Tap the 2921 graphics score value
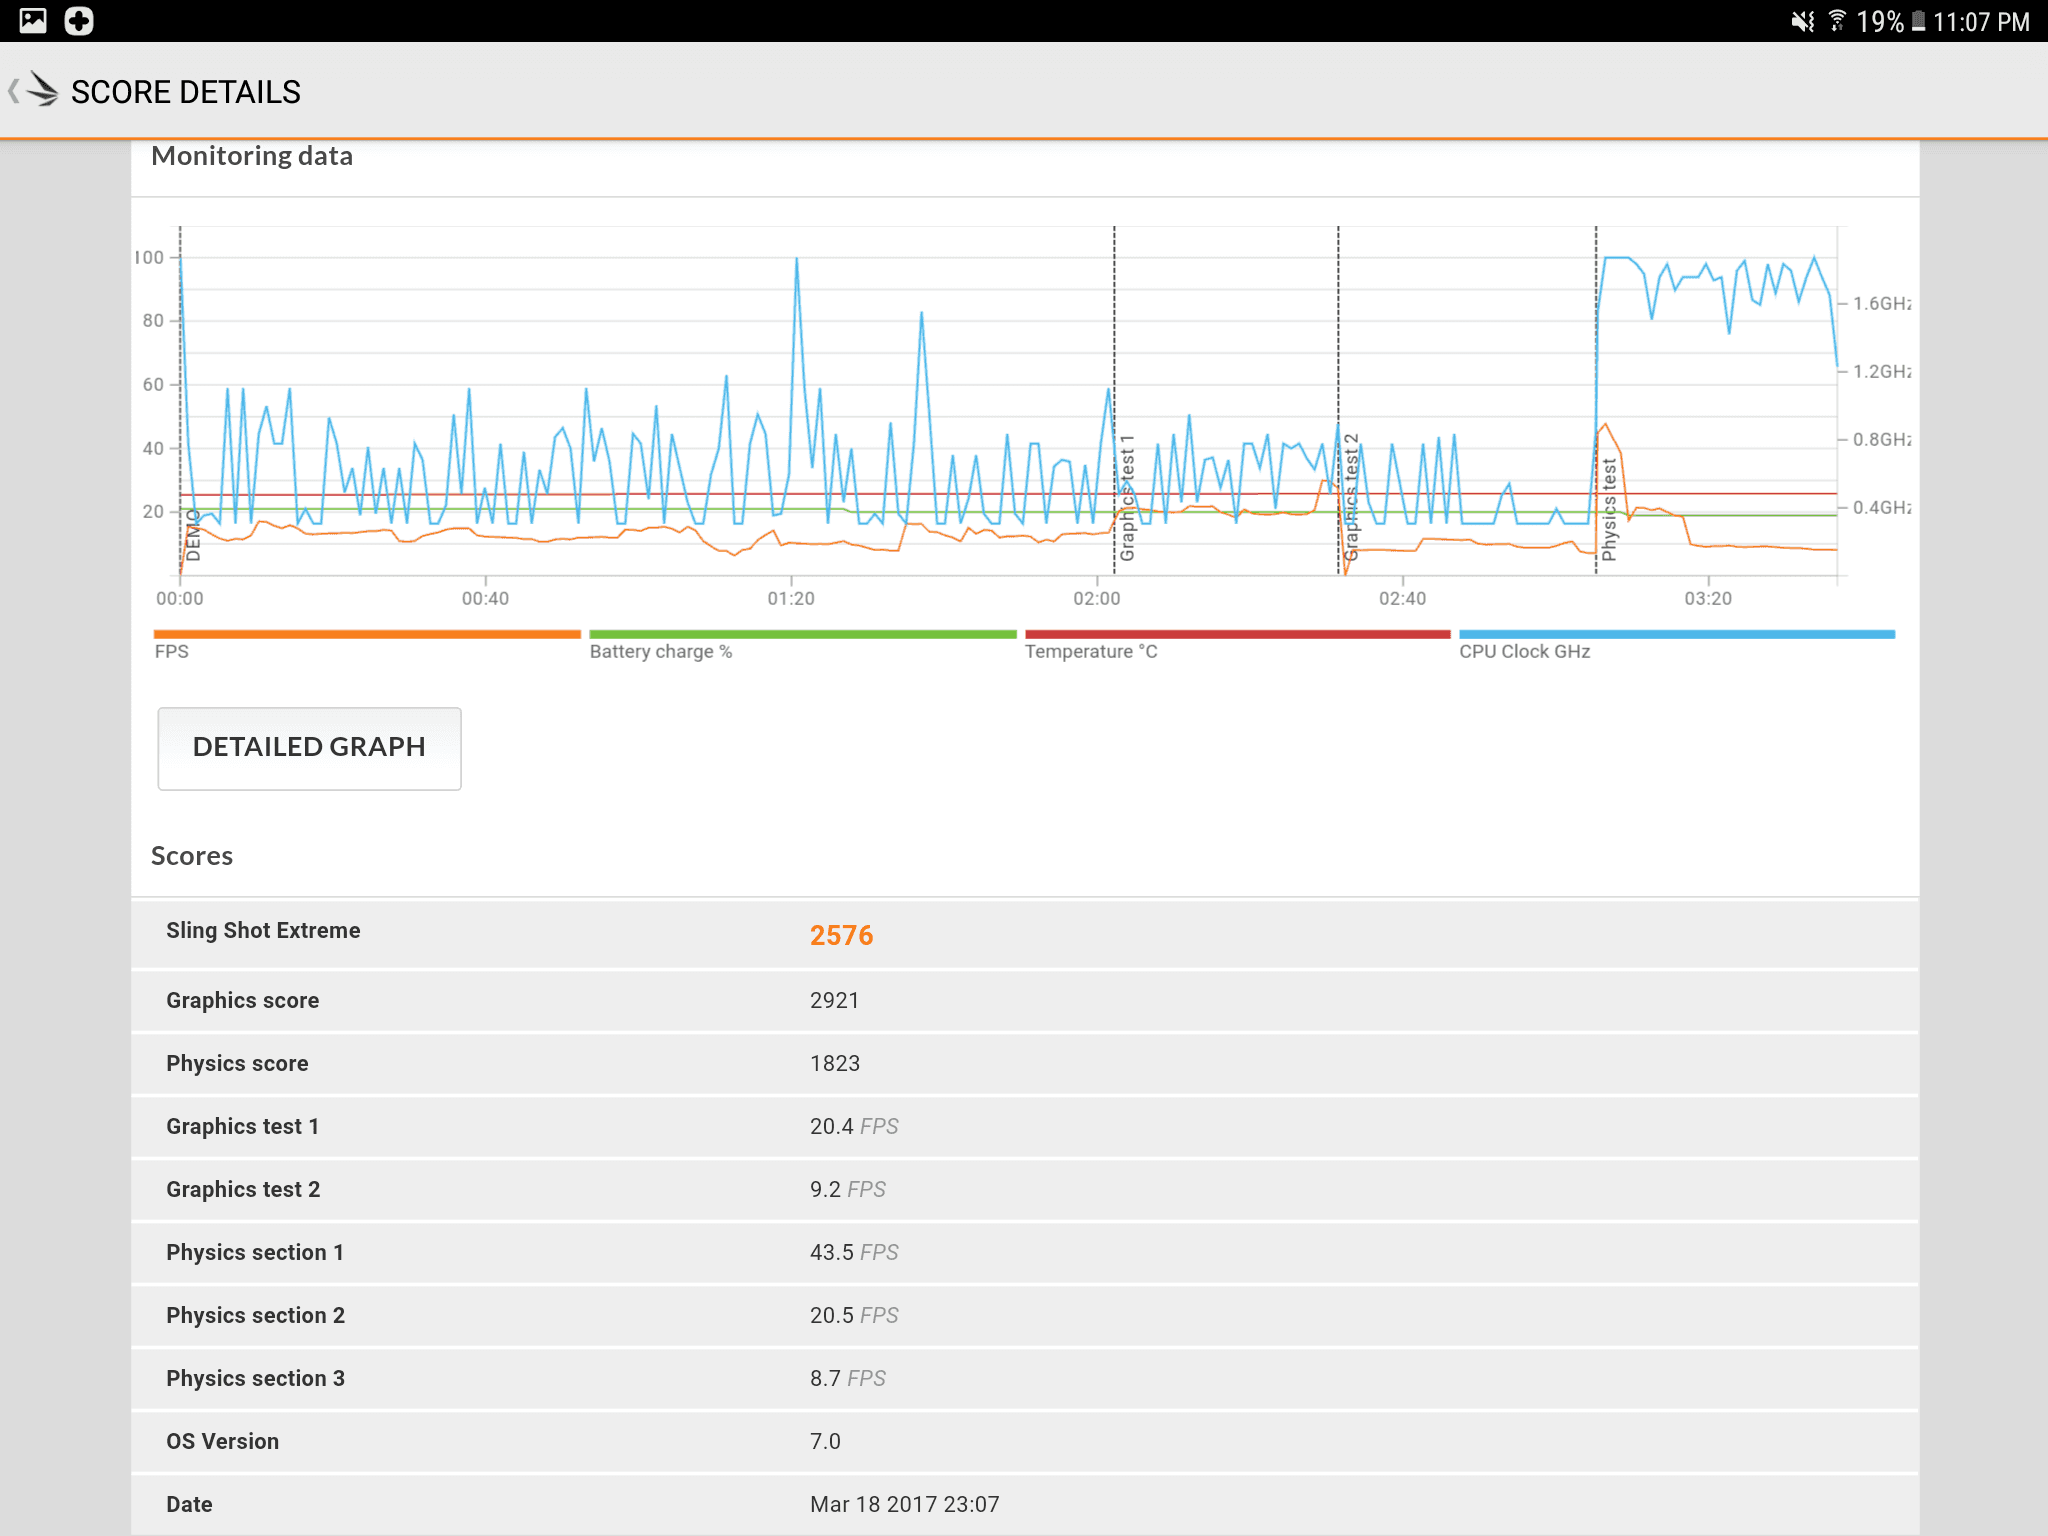The width and height of the screenshot is (2048, 1536). (834, 1001)
